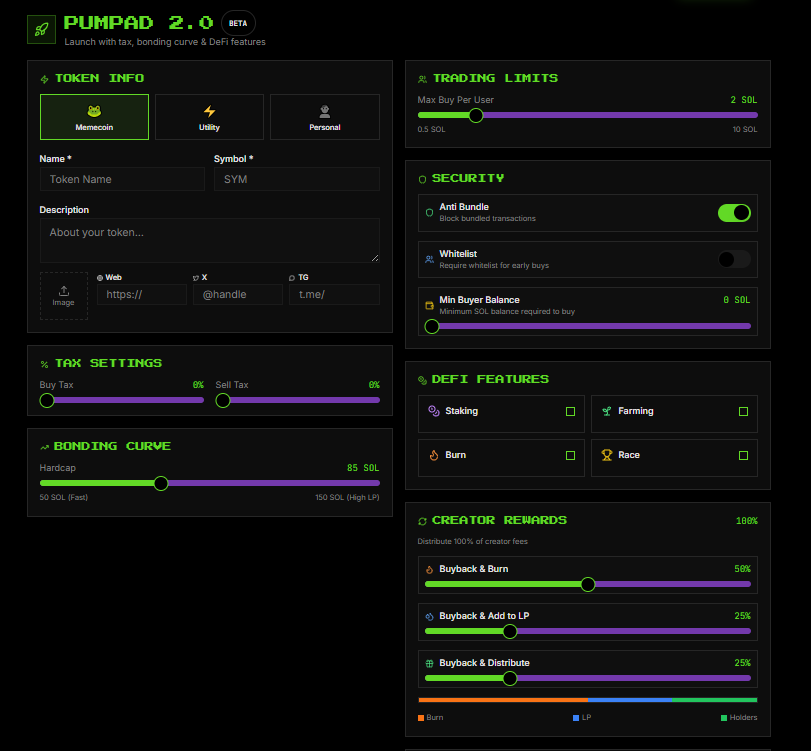811x751 pixels.
Task: Click the Whitelist users icon
Action: (x=429, y=259)
